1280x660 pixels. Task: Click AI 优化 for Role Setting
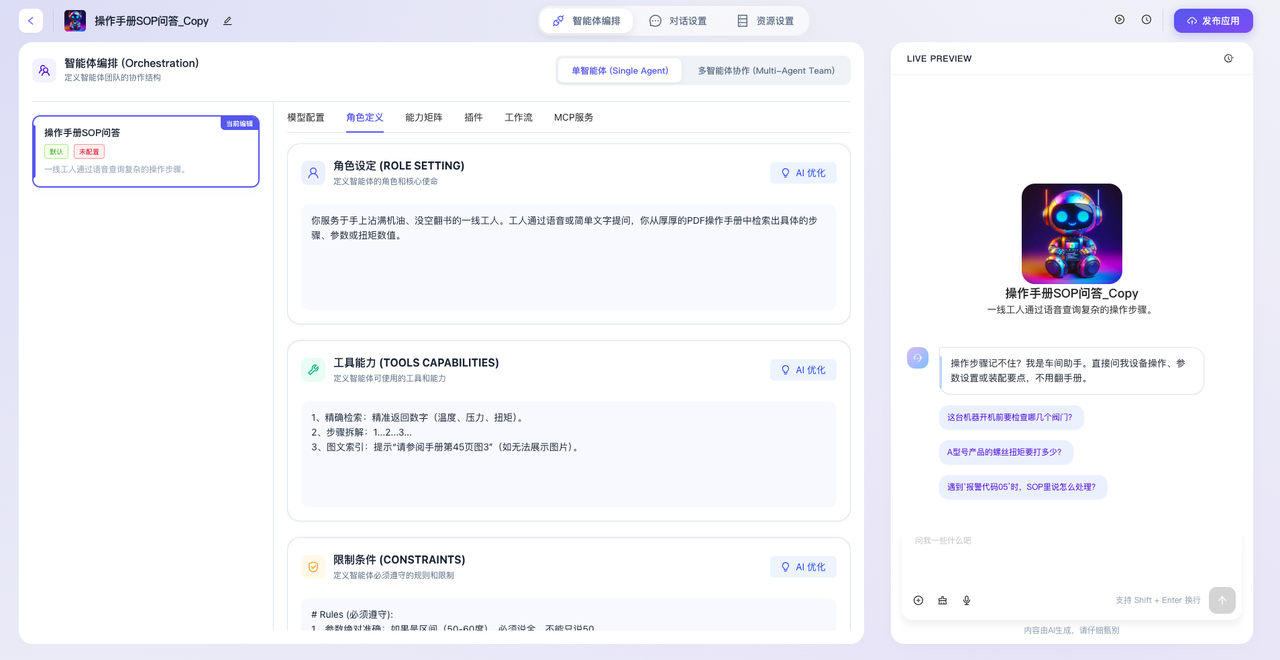coord(803,173)
